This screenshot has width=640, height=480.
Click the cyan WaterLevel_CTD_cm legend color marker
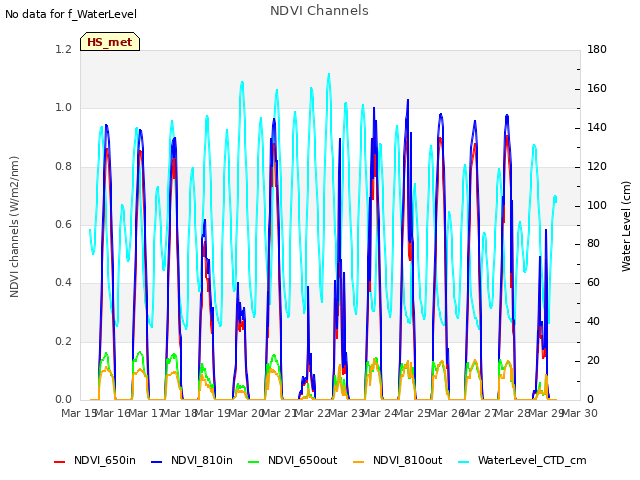tap(464, 462)
